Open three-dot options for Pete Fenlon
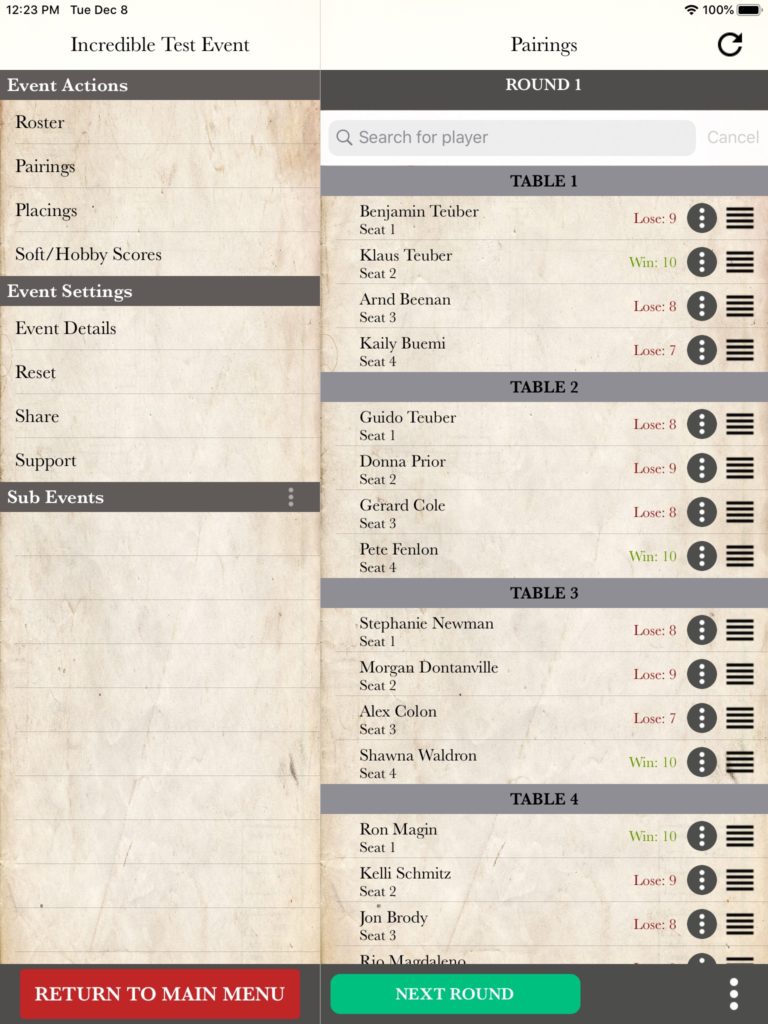The width and height of the screenshot is (768, 1024). [x=701, y=556]
